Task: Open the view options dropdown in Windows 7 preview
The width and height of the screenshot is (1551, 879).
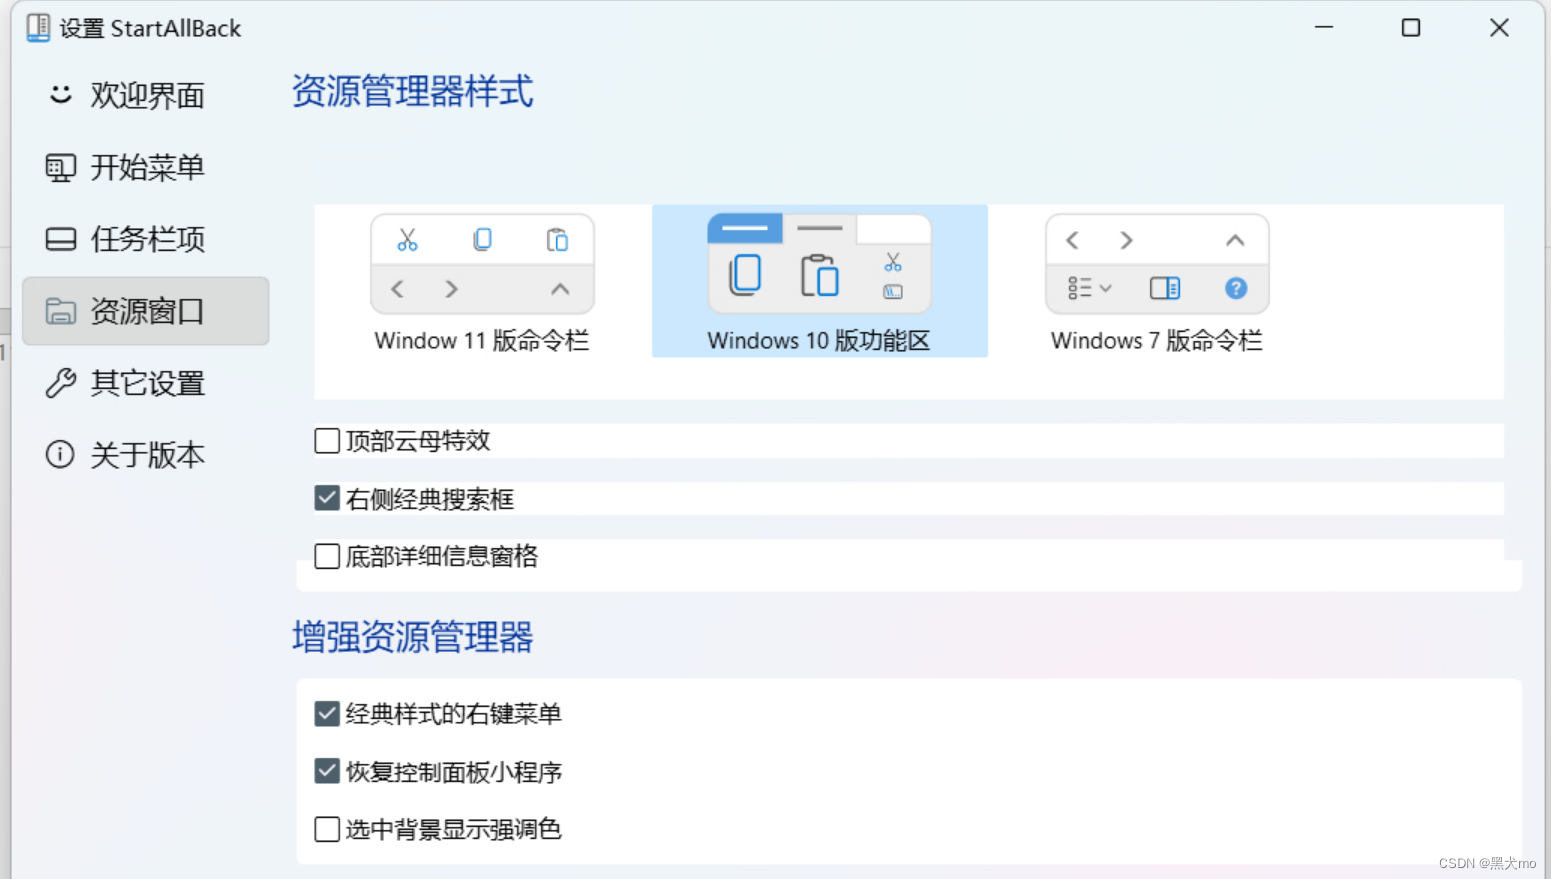Action: pos(1087,288)
